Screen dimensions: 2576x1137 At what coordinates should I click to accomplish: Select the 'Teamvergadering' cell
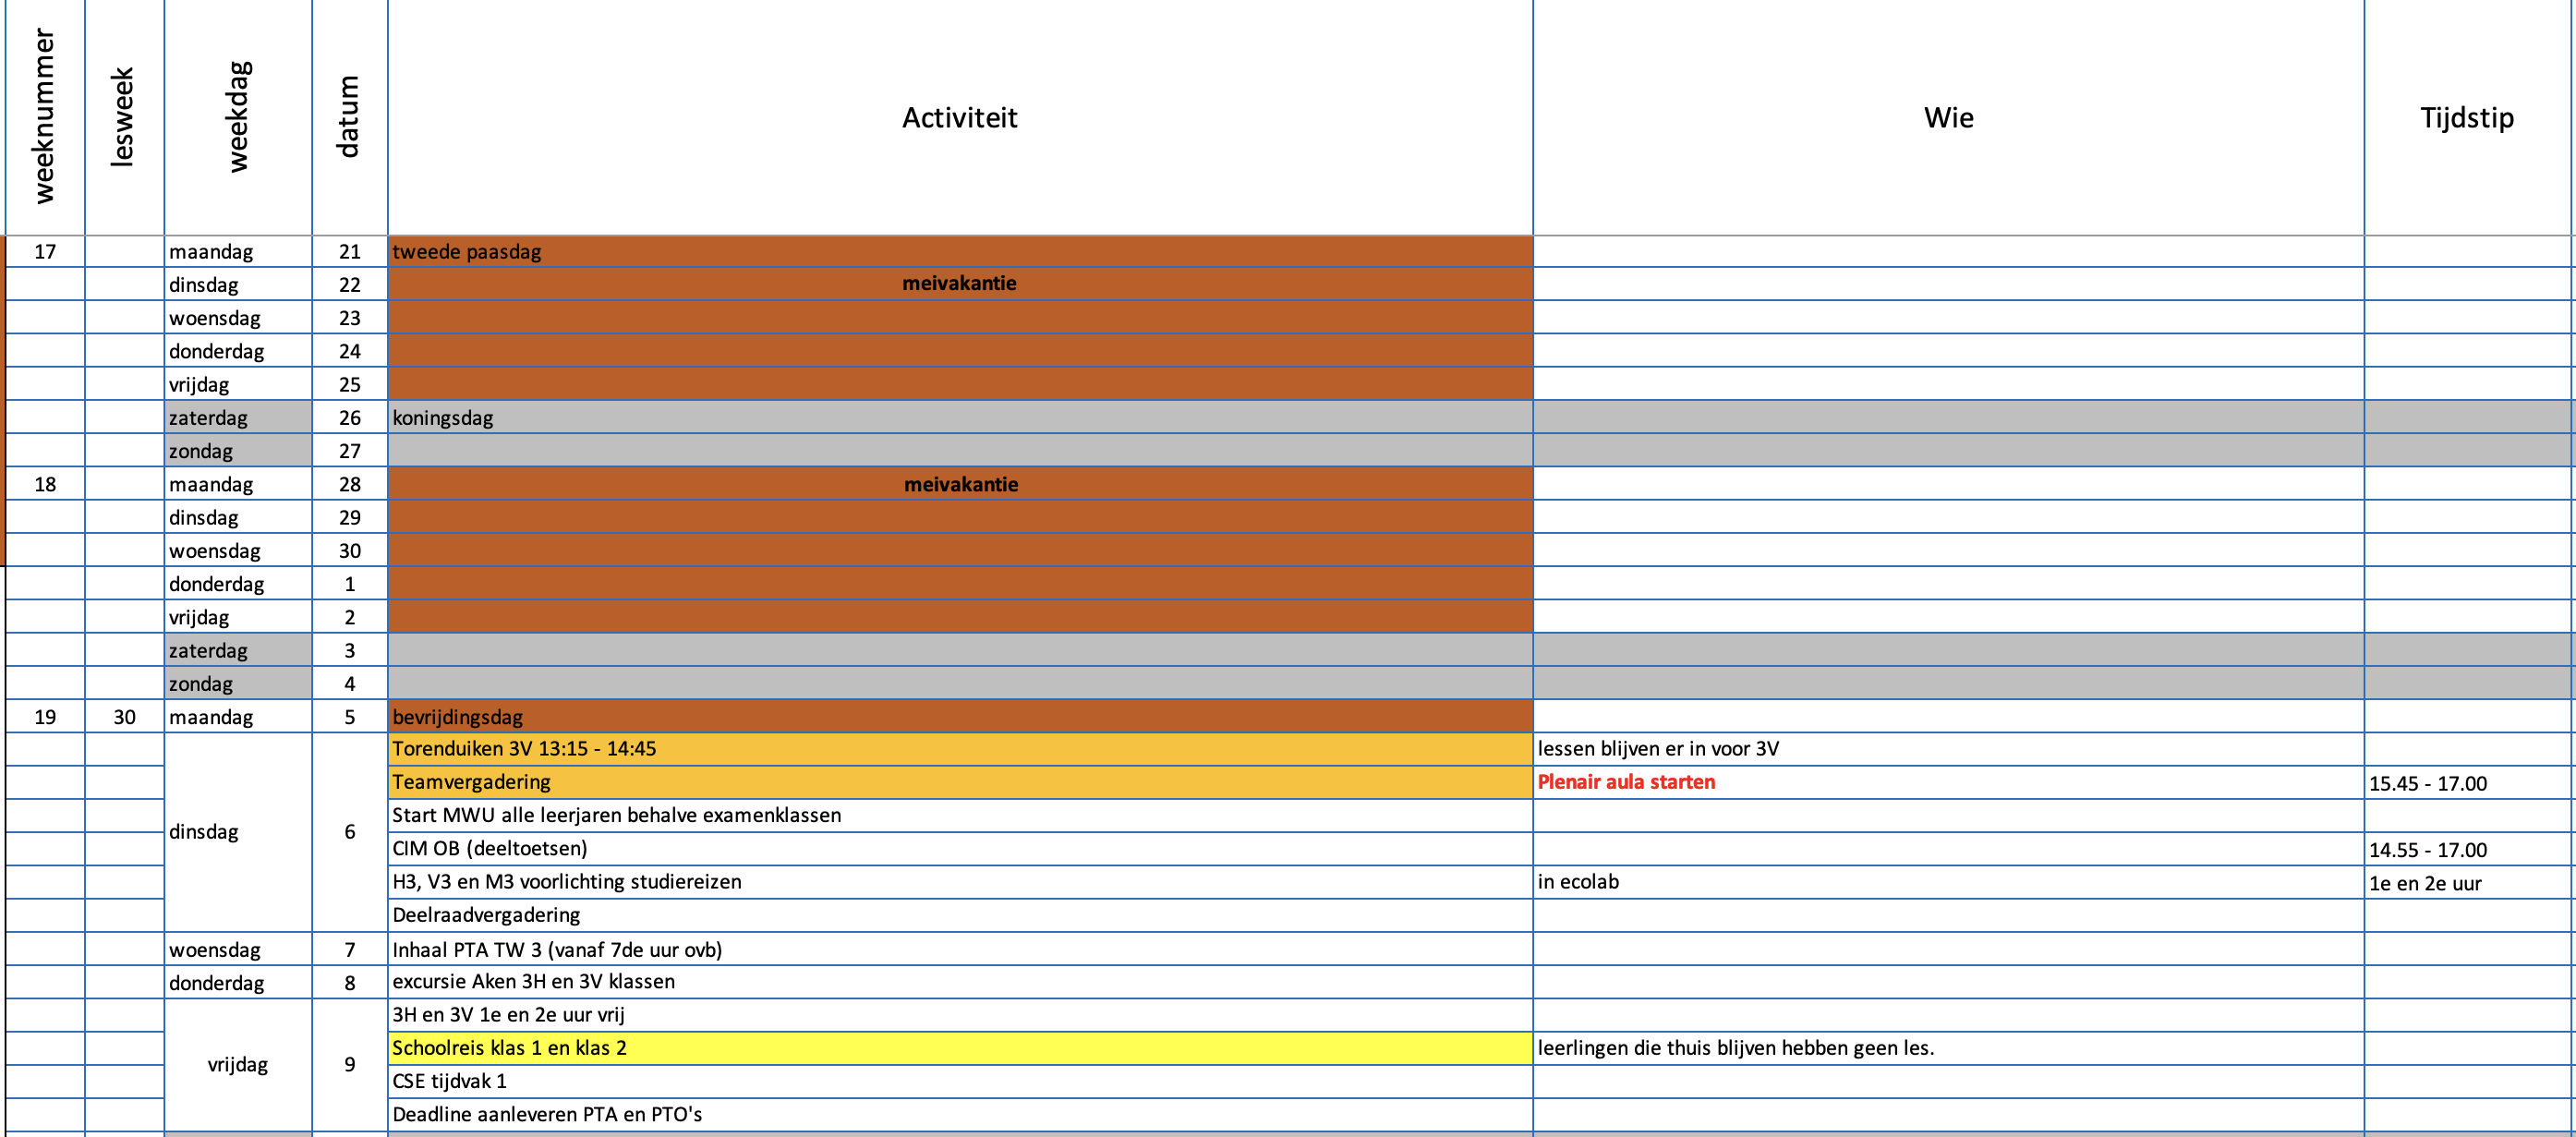pyautogui.click(x=960, y=782)
